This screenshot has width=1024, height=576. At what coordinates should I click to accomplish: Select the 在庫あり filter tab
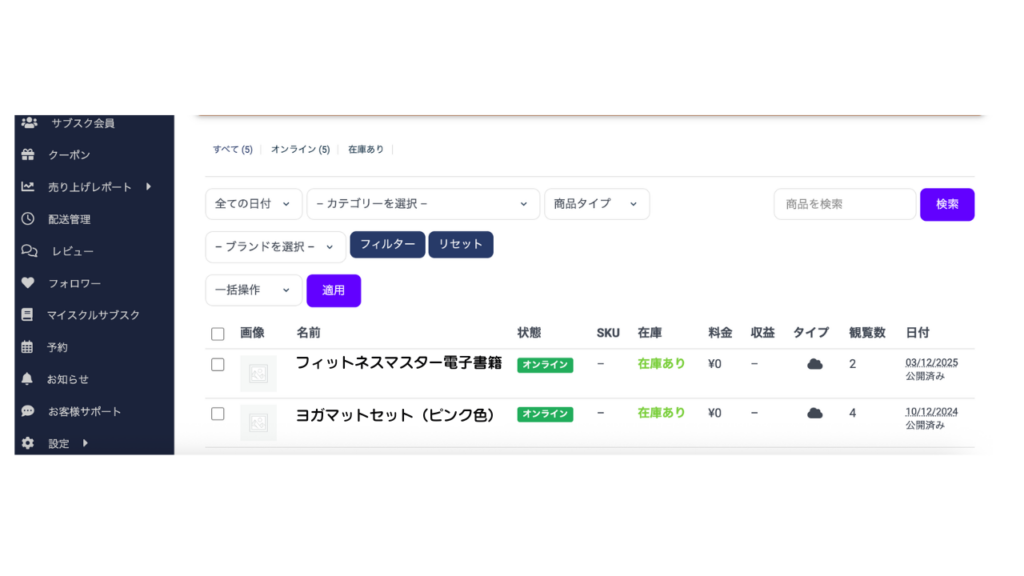click(x=366, y=150)
